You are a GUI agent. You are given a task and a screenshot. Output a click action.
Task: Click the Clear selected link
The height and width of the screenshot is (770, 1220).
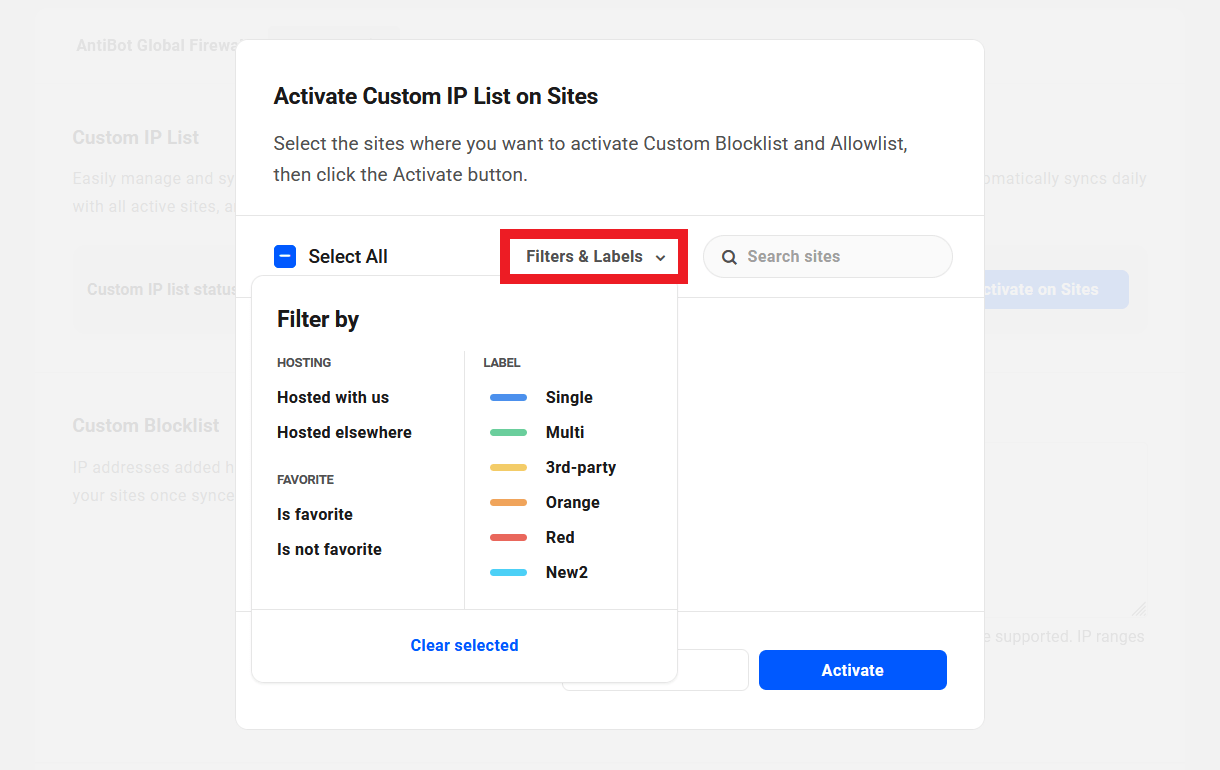pos(464,645)
